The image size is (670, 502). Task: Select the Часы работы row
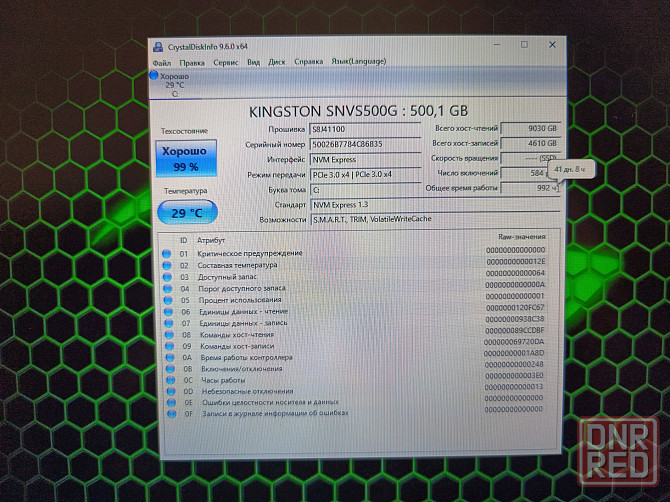click(x=356, y=378)
